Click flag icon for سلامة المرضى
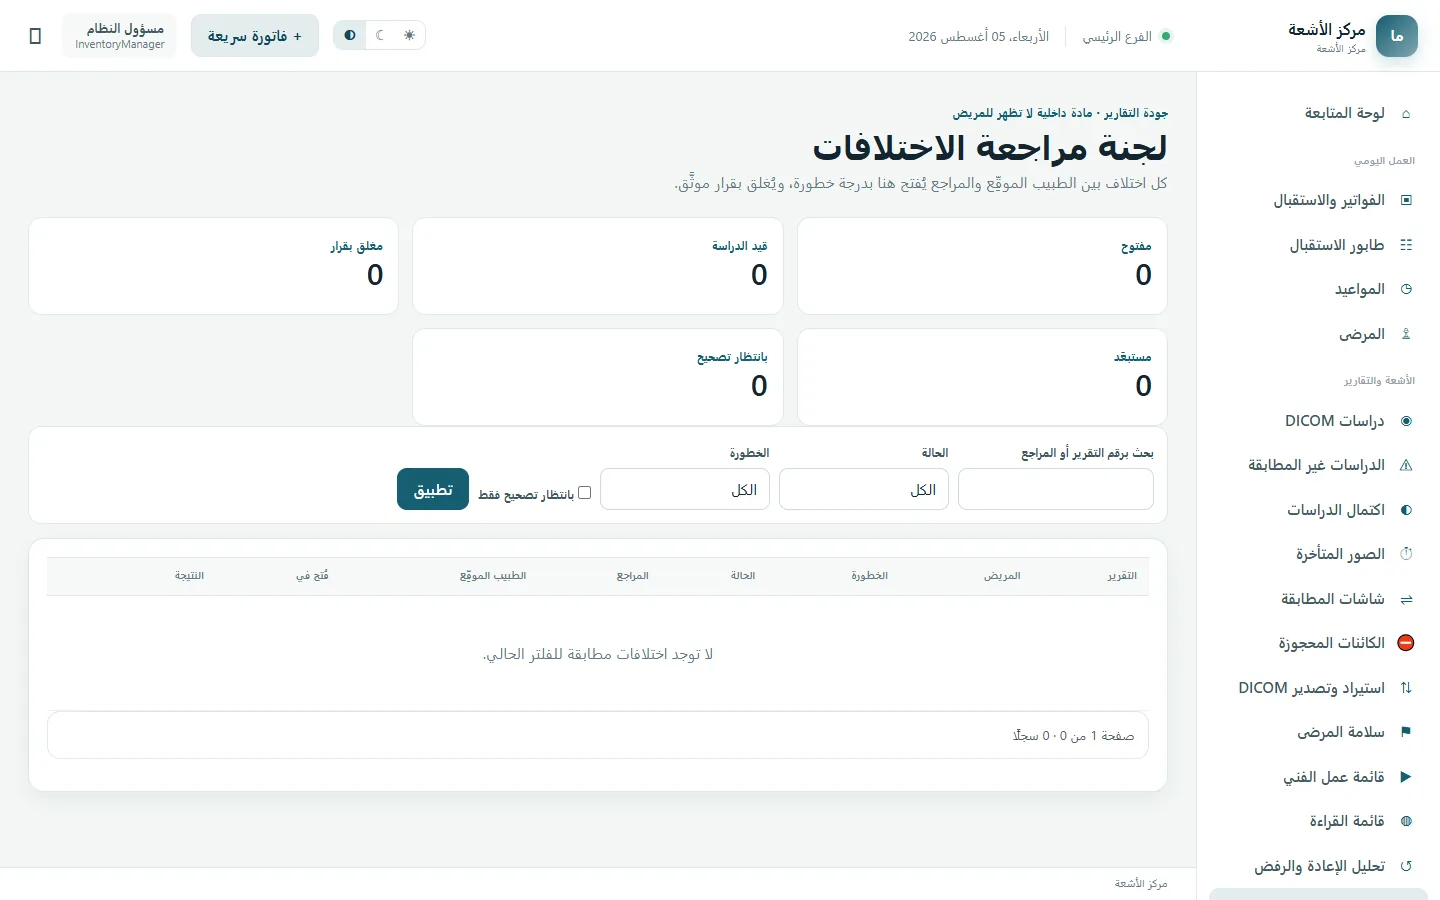Image resolution: width=1440 pixels, height=900 pixels. 1406,732
